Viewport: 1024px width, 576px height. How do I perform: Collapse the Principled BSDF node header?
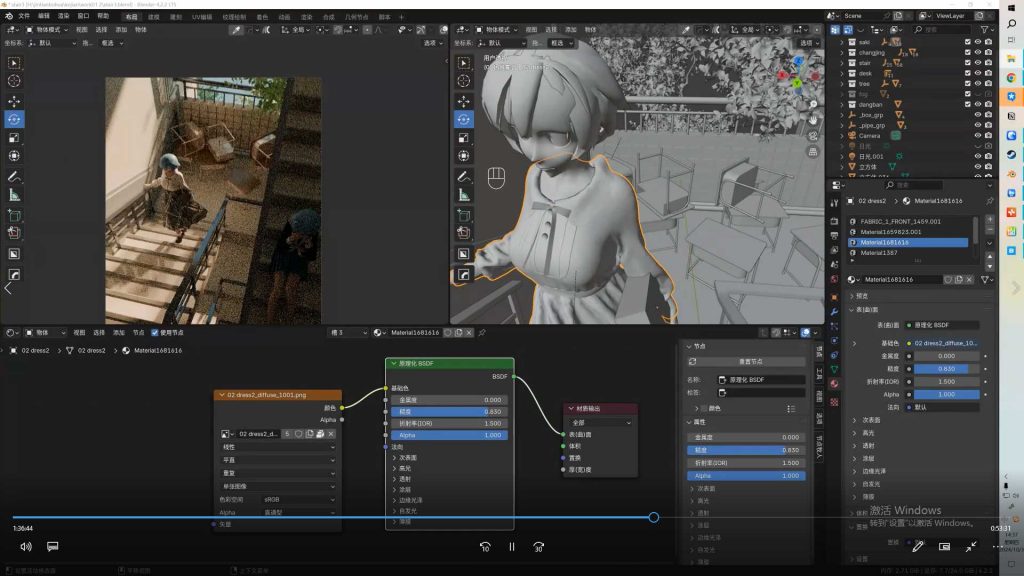tap(393, 363)
